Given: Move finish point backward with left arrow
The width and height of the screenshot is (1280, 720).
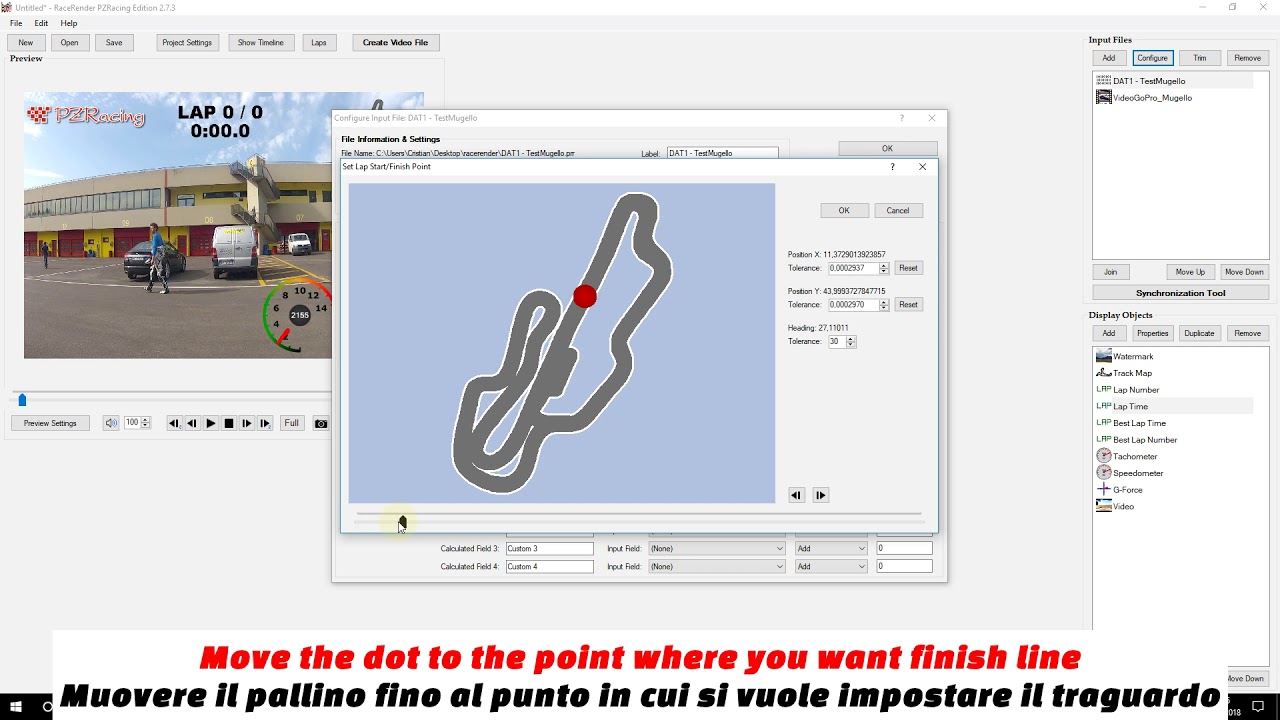Looking at the screenshot, I should [x=797, y=495].
